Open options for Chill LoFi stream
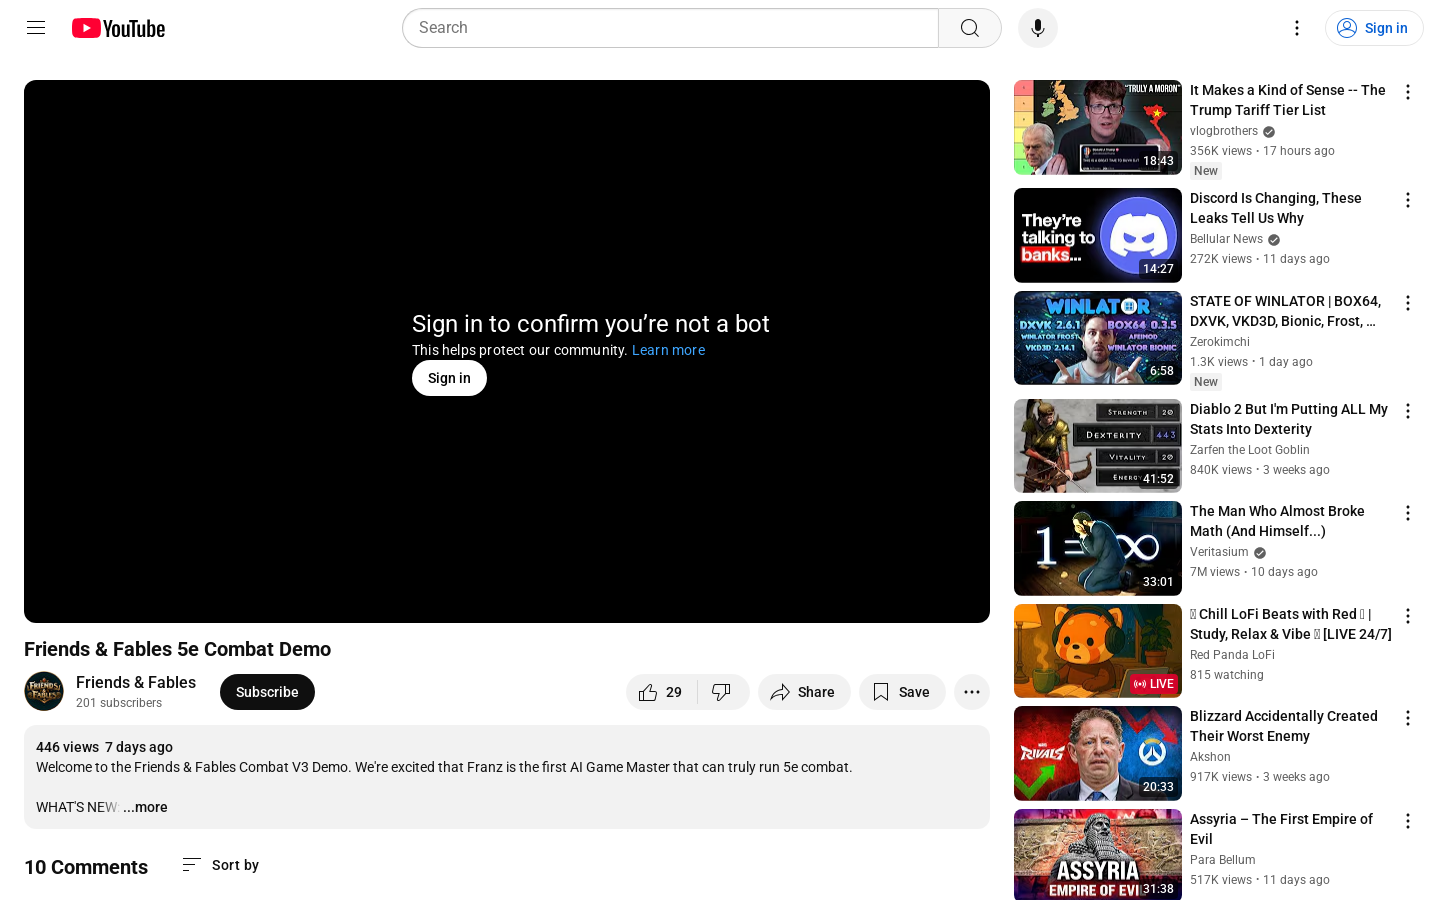Screen dimensions: 1440x900 coord(1408,616)
